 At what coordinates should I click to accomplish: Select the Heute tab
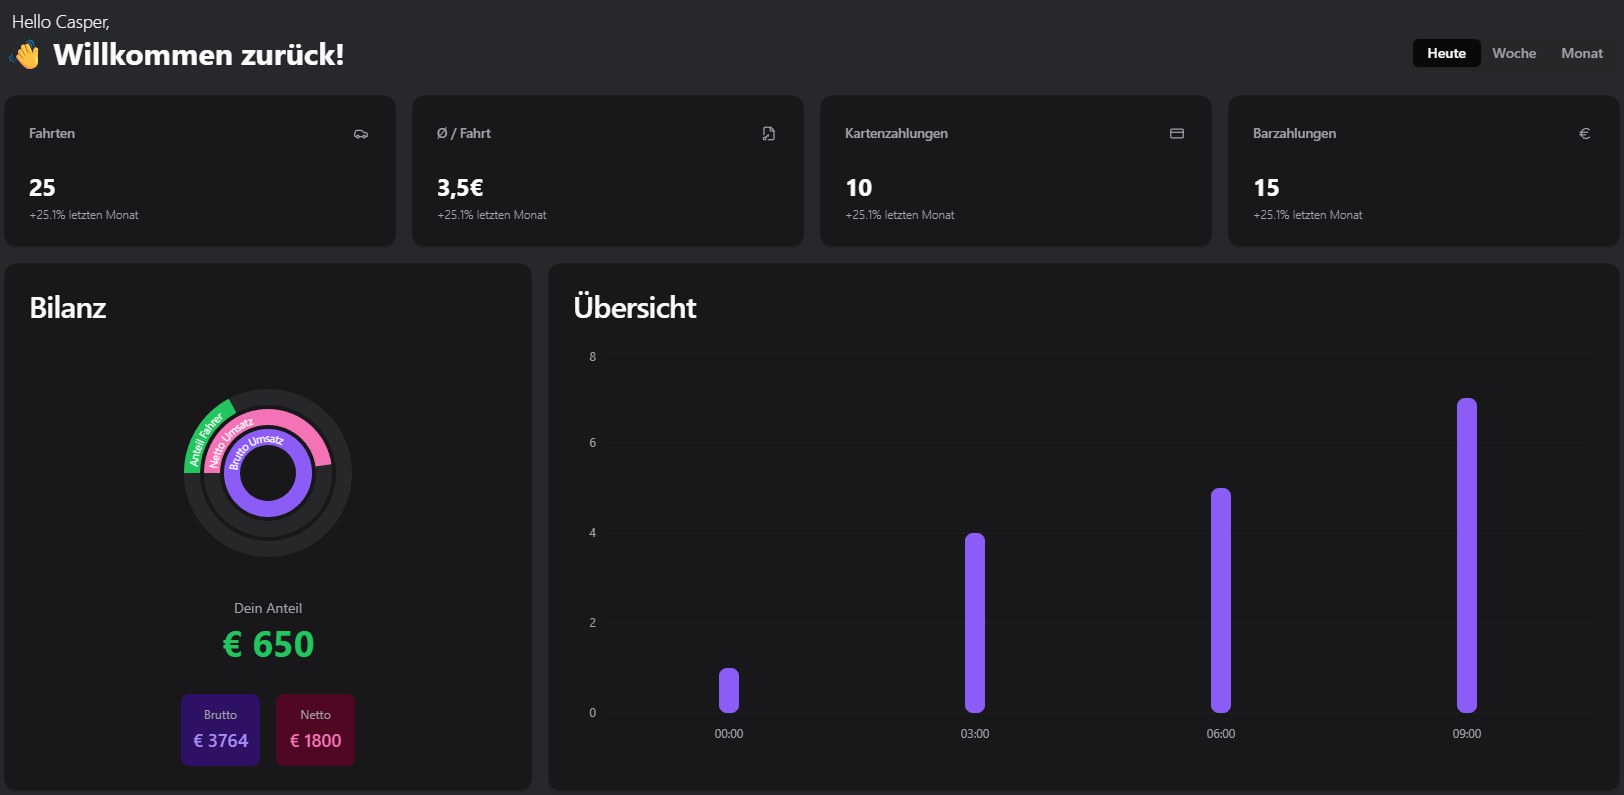[1446, 53]
